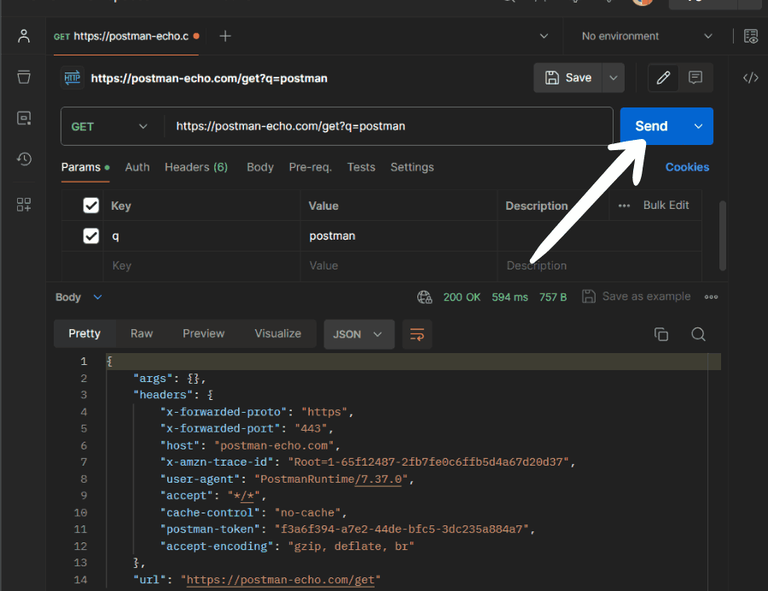Click the Save button
The height and width of the screenshot is (591, 768).
pyautogui.click(x=568, y=78)
